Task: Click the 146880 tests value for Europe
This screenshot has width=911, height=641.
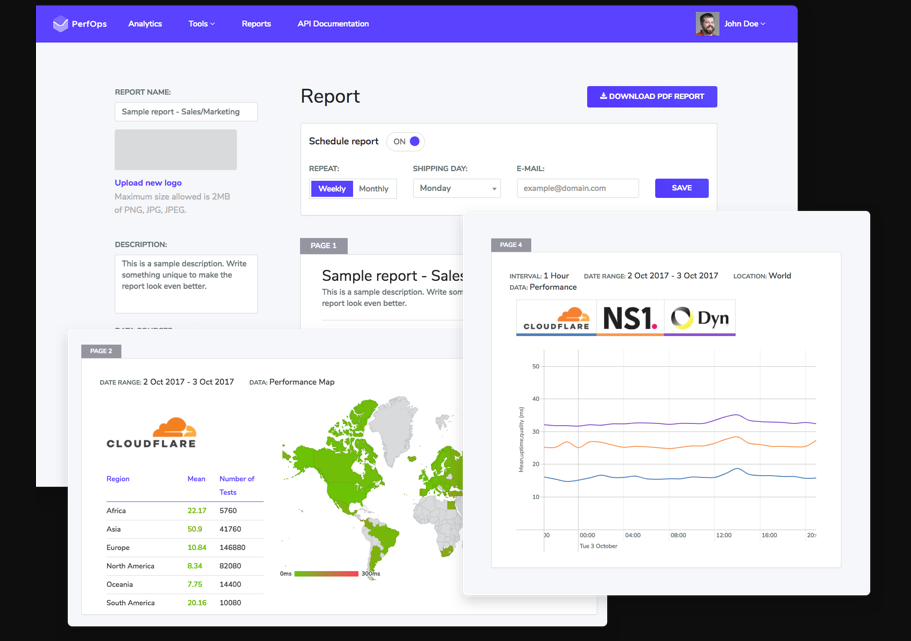Action: (x=232, y=547)
